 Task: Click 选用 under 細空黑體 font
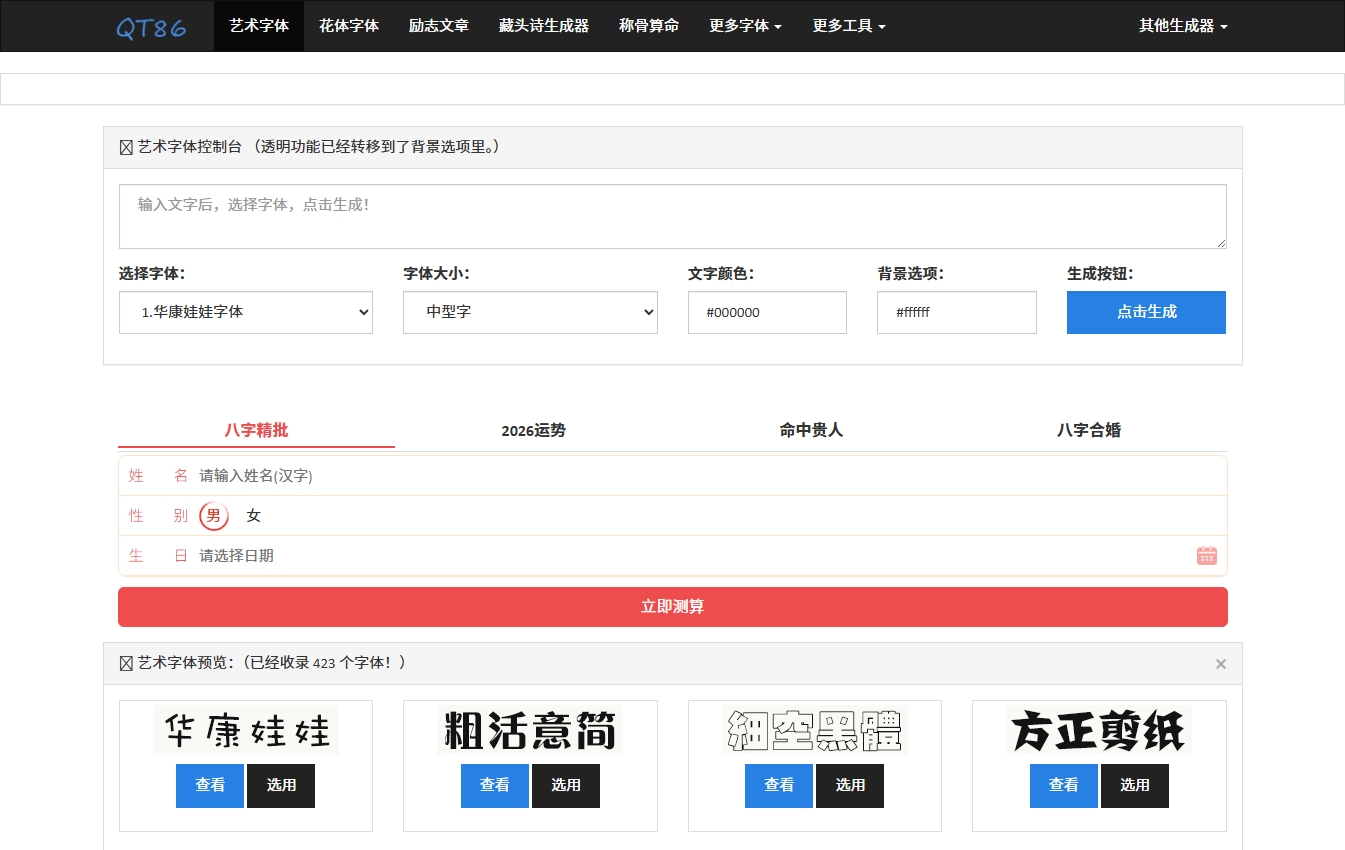tap(850, 786)
